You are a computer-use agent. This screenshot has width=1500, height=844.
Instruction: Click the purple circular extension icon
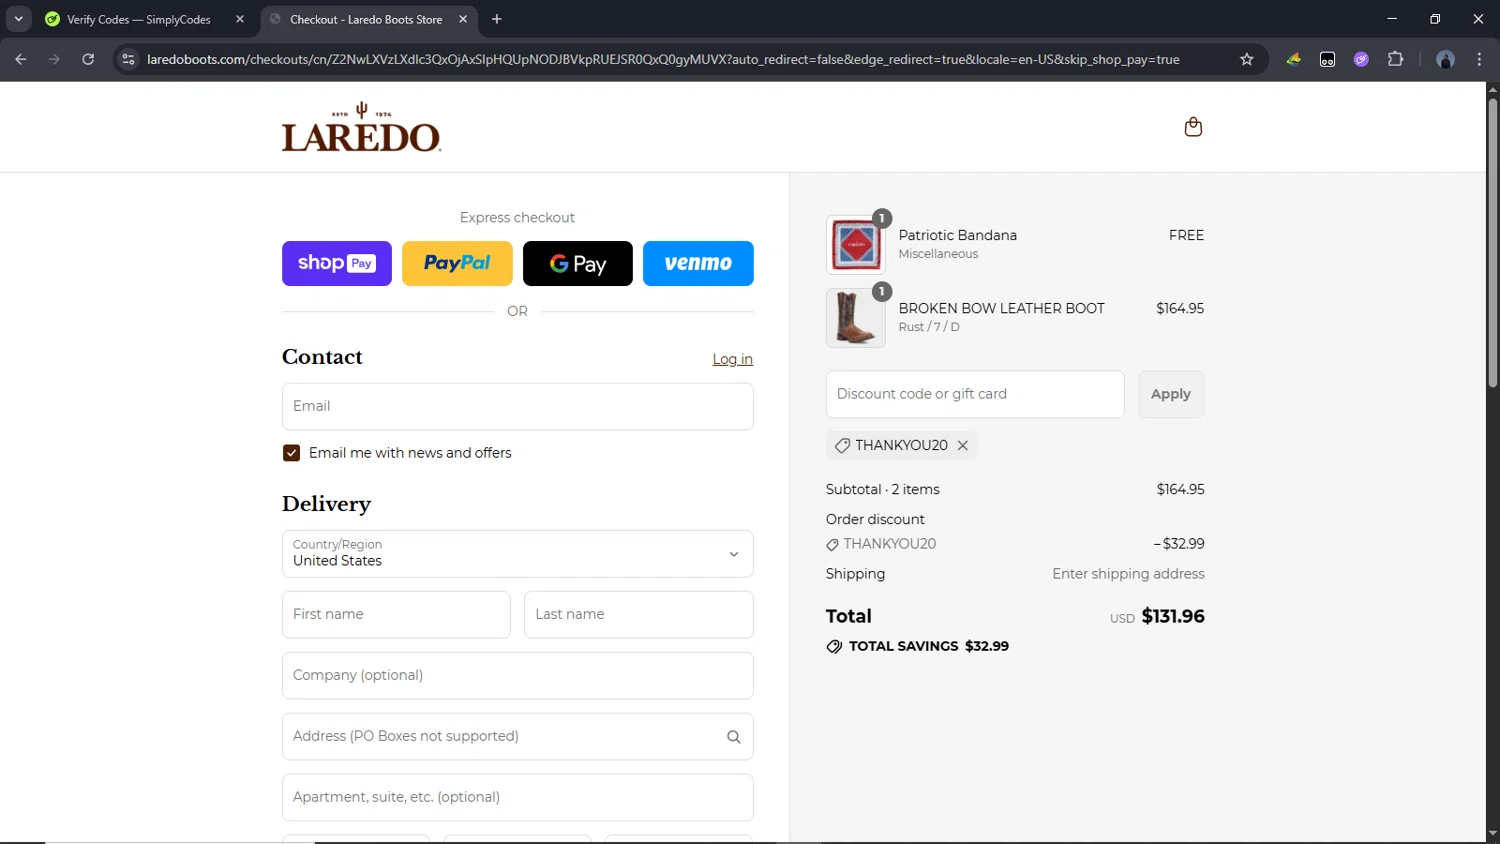pyautogui.click(x=1361, y=59)
